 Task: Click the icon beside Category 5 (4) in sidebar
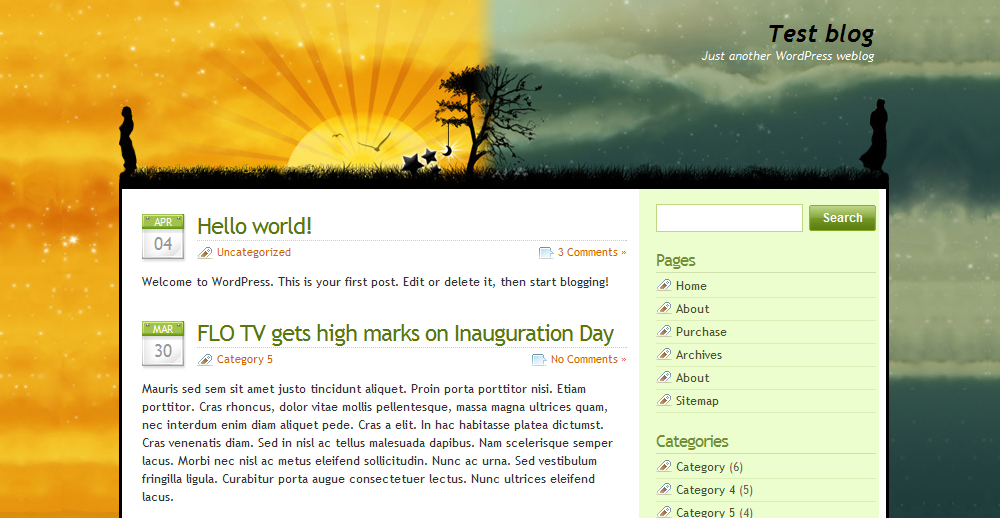click(x=664, y=512)
